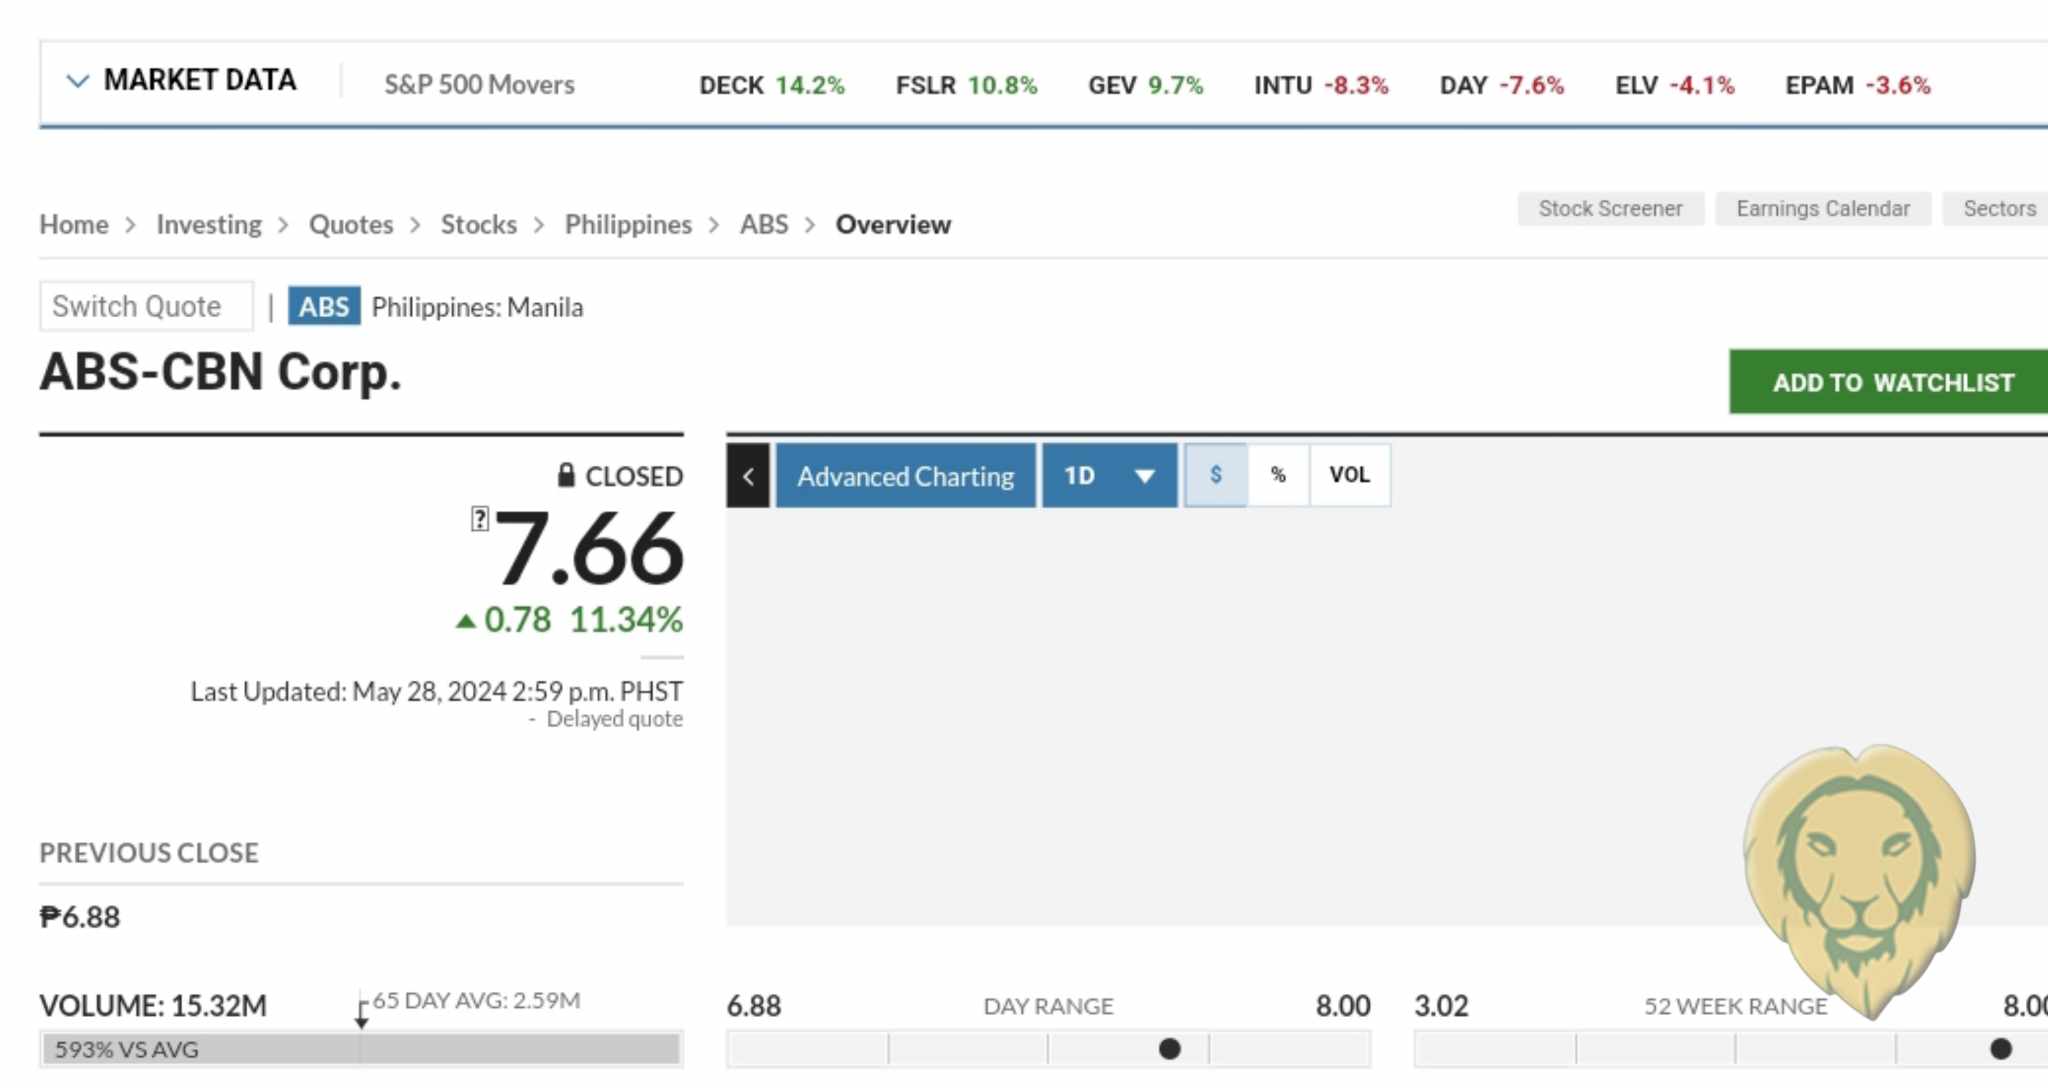The height and width of the screenshot is (1088, 2048).
Task: Collapse chart panel with back arrow
Action: click(748, 476)
